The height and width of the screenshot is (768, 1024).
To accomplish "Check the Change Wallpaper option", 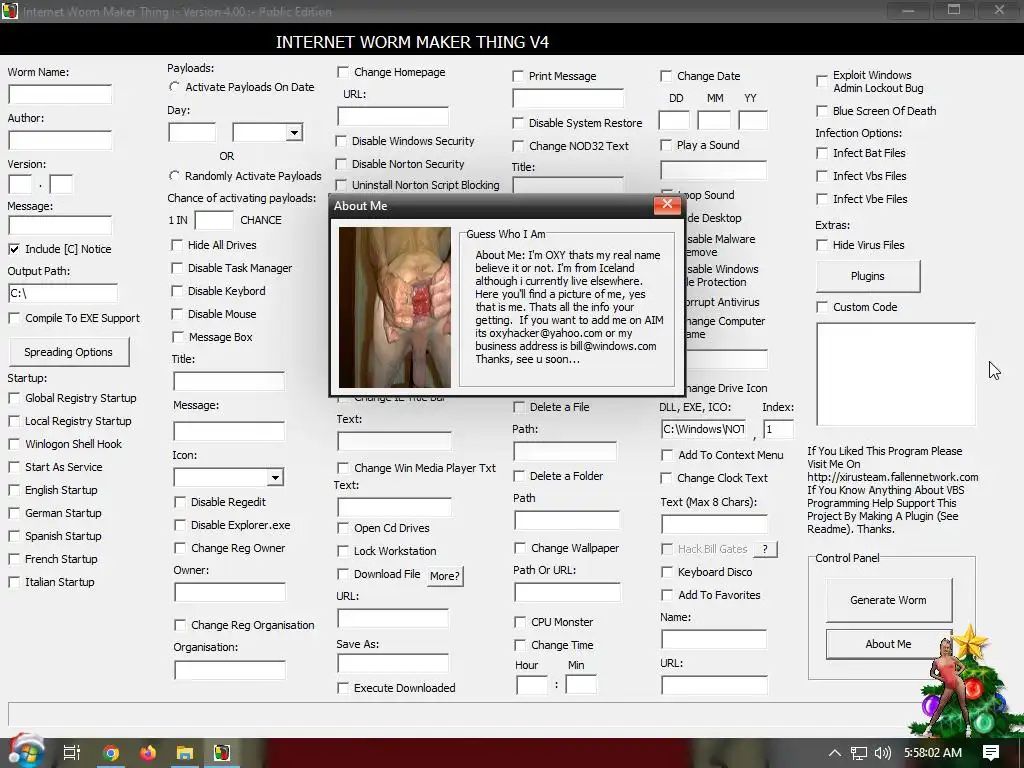I will click(520, 548).
